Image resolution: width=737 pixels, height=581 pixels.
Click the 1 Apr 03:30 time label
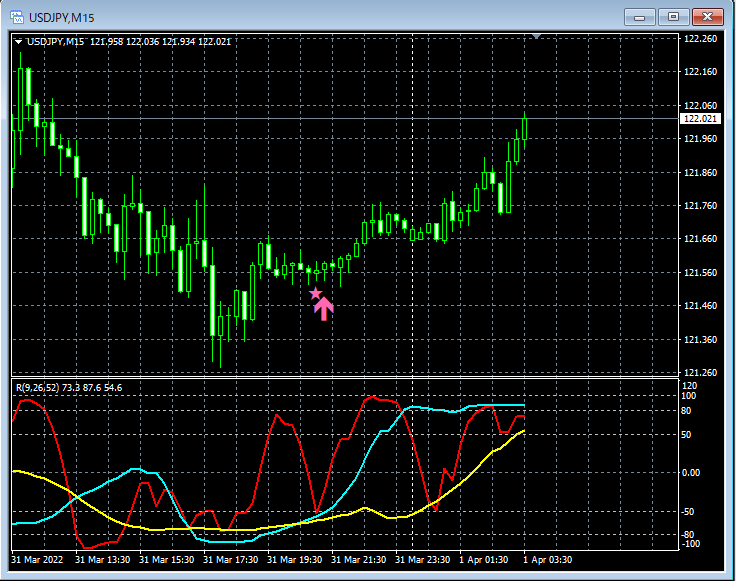(x=548, y=560)
